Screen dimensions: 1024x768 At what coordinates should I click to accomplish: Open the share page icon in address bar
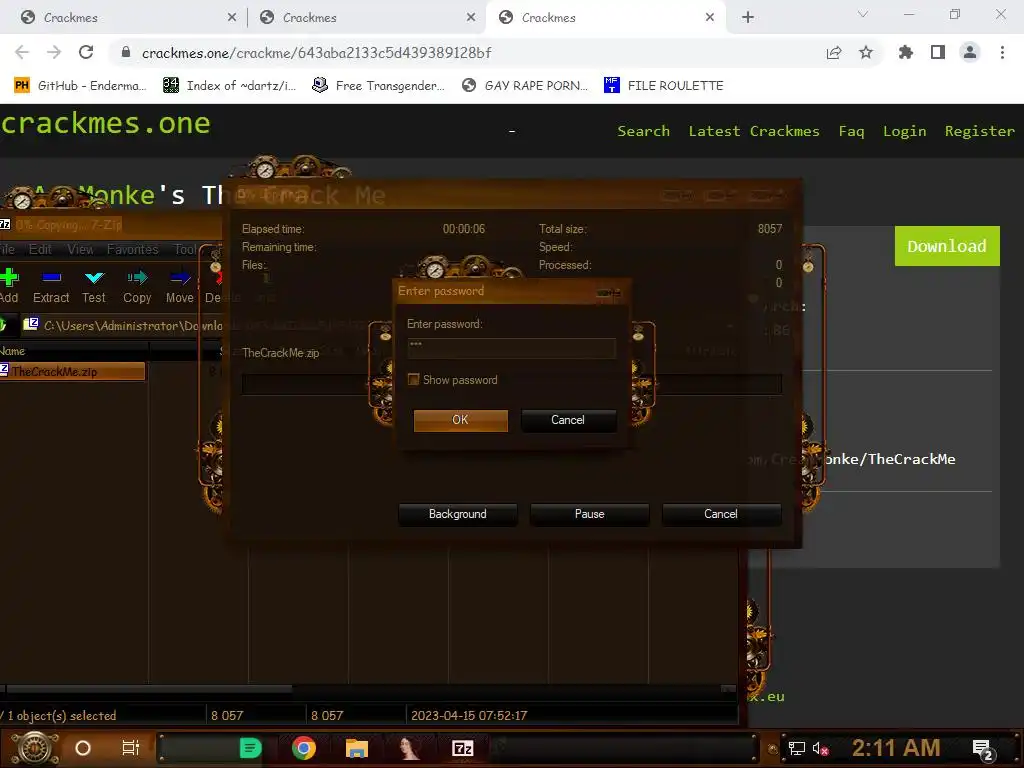coord(834,52)
